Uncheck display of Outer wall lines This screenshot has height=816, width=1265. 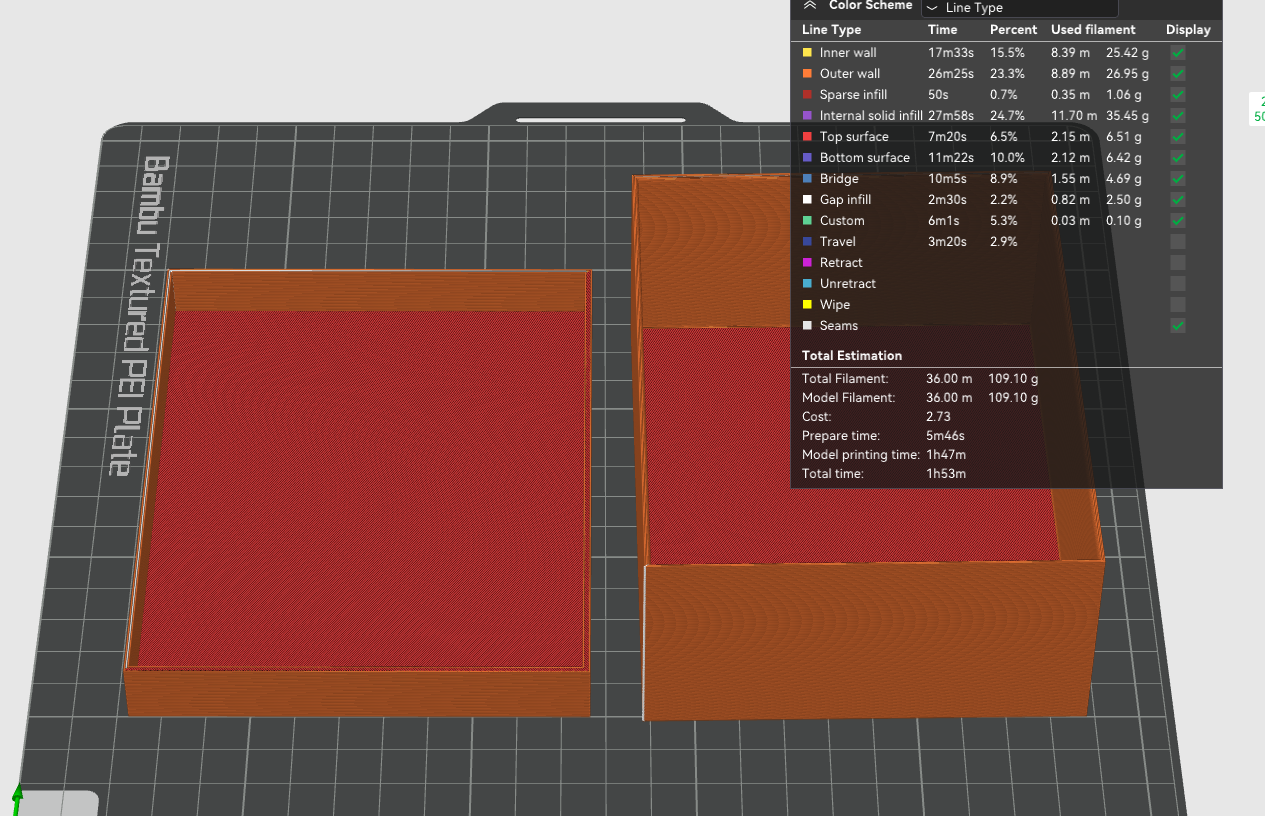[1178, 73]
